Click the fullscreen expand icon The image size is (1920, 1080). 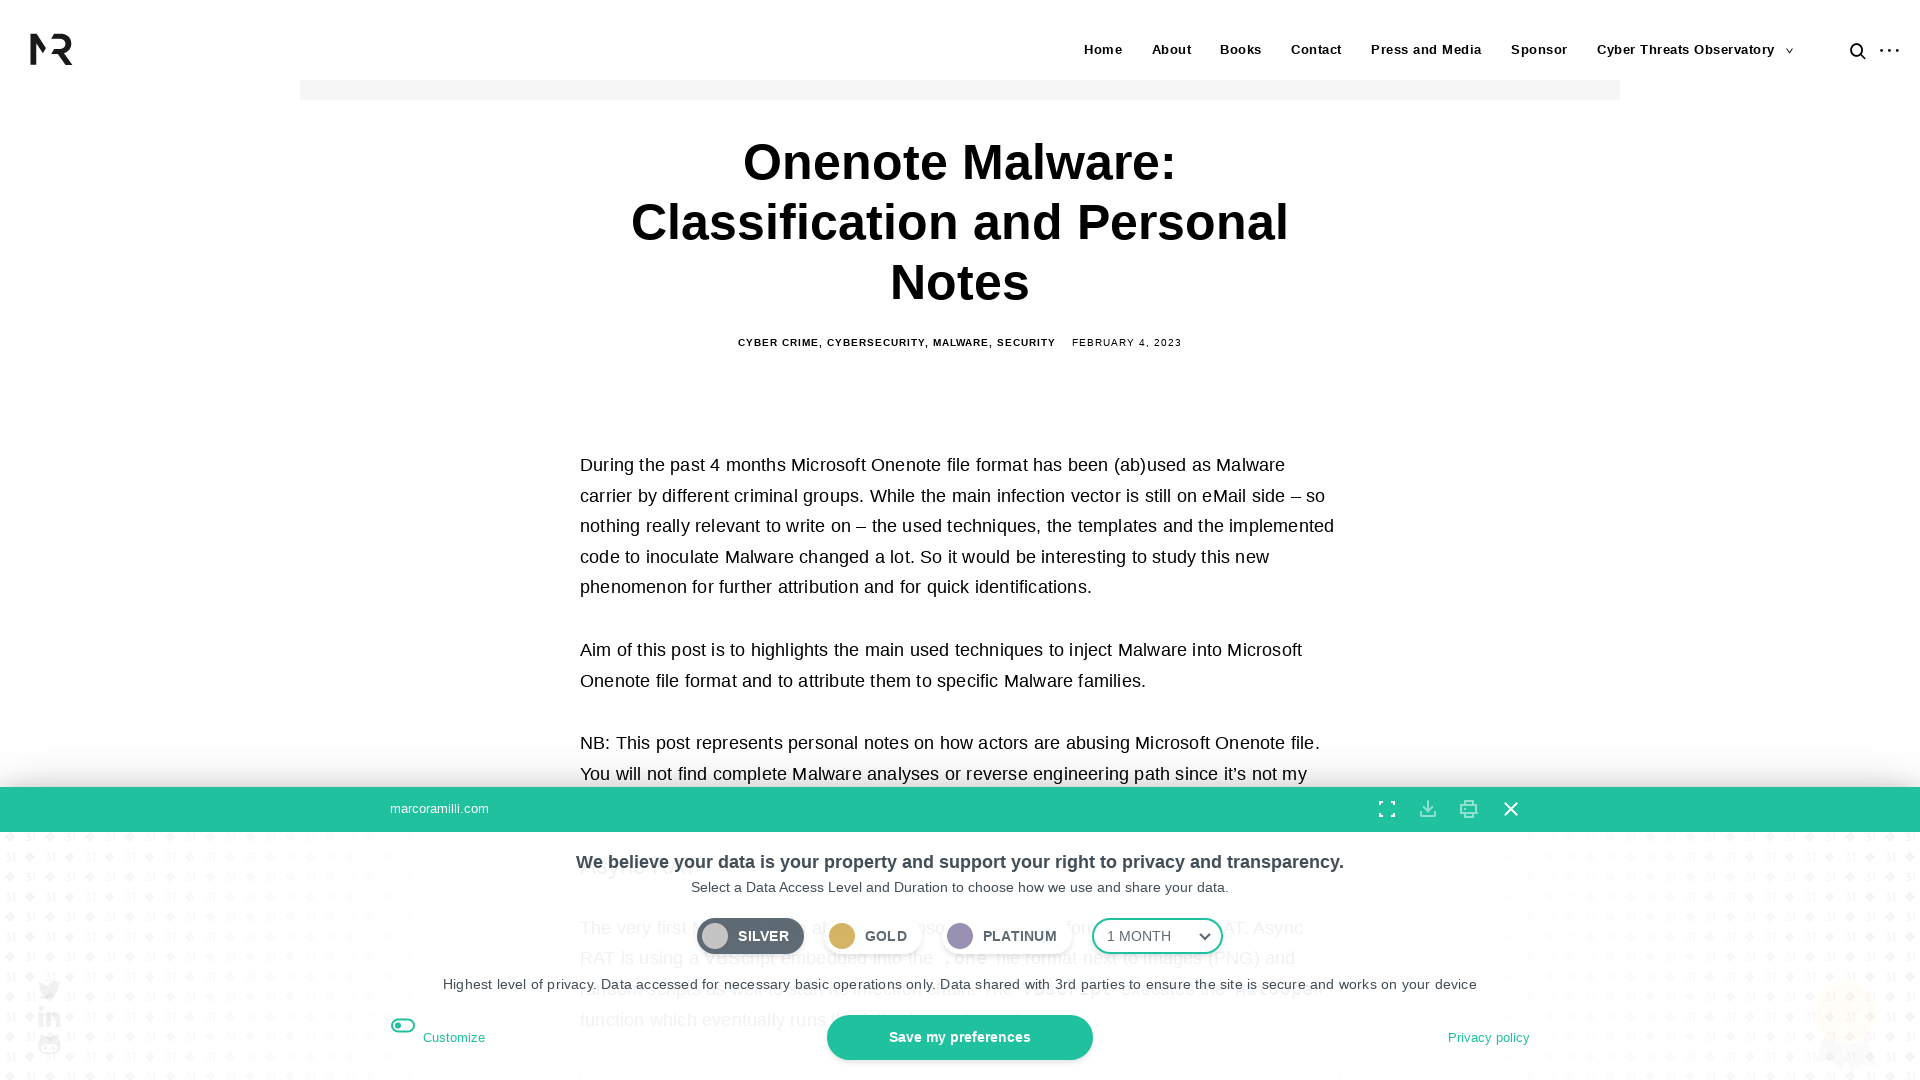1386,808
